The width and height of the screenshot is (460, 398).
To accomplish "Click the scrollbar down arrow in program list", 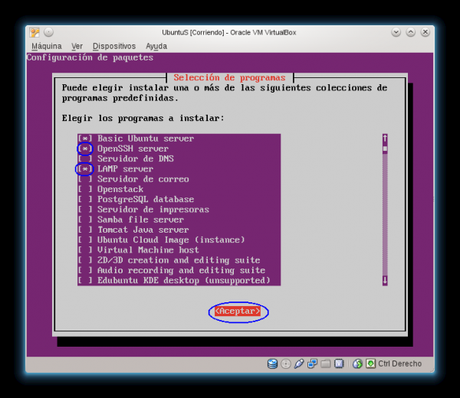I will click(385, 280).
